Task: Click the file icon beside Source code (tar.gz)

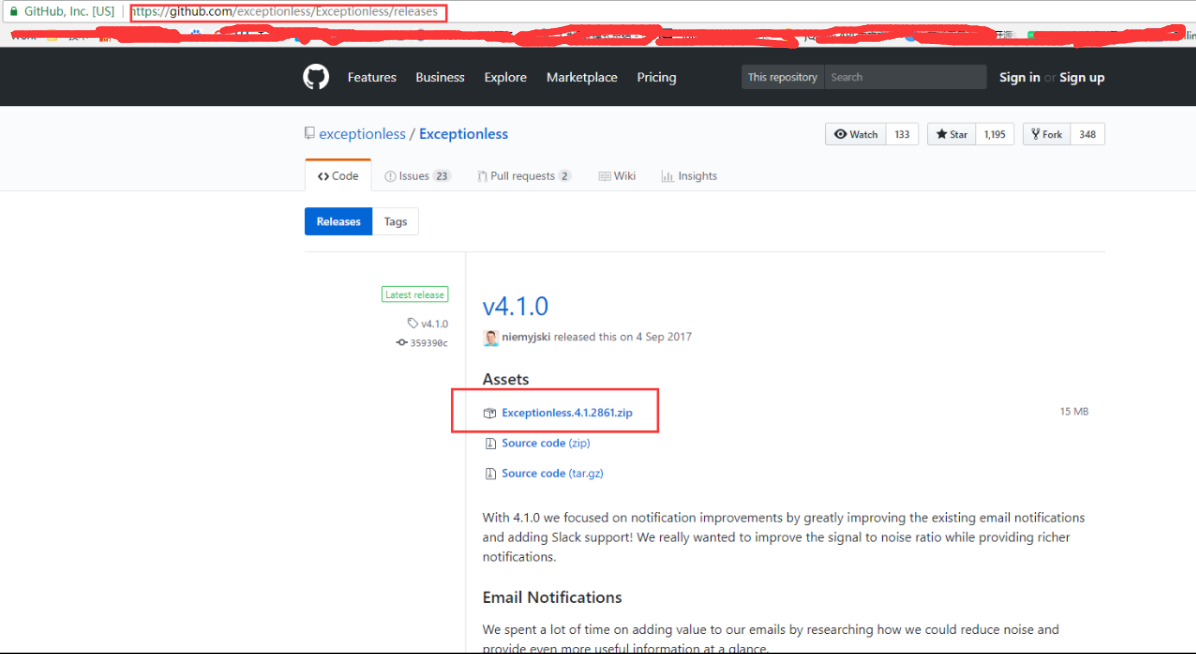Action: click(490, 474)
